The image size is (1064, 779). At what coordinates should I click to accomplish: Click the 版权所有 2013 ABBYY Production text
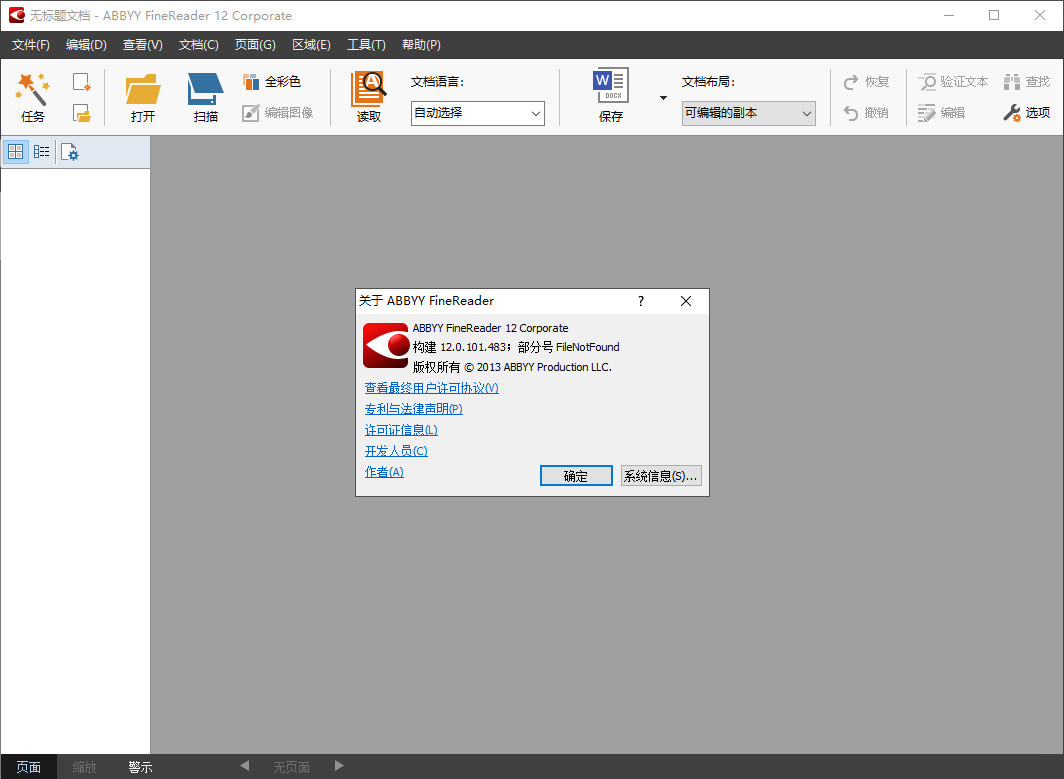(x=512, y=367)
